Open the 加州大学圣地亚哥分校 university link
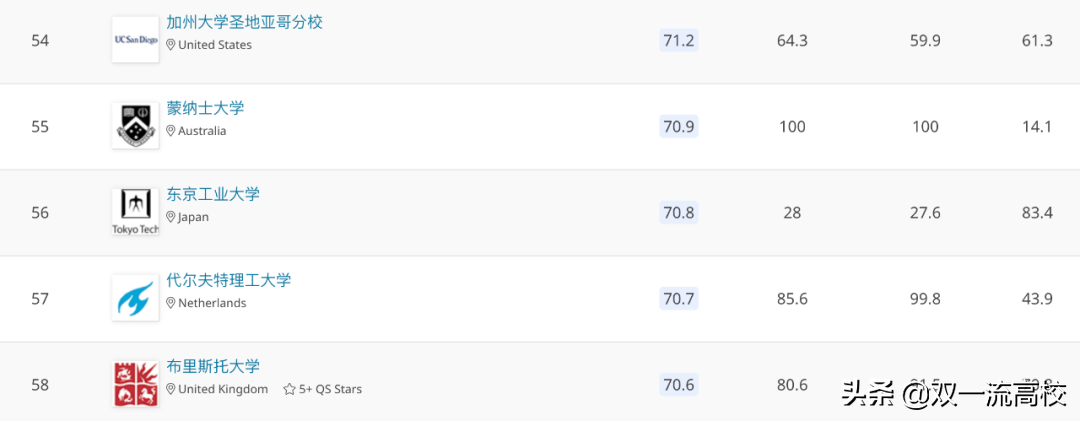The width and height of the screenshot is (1080, 421). pyautogui.click(x=245, y=22)
